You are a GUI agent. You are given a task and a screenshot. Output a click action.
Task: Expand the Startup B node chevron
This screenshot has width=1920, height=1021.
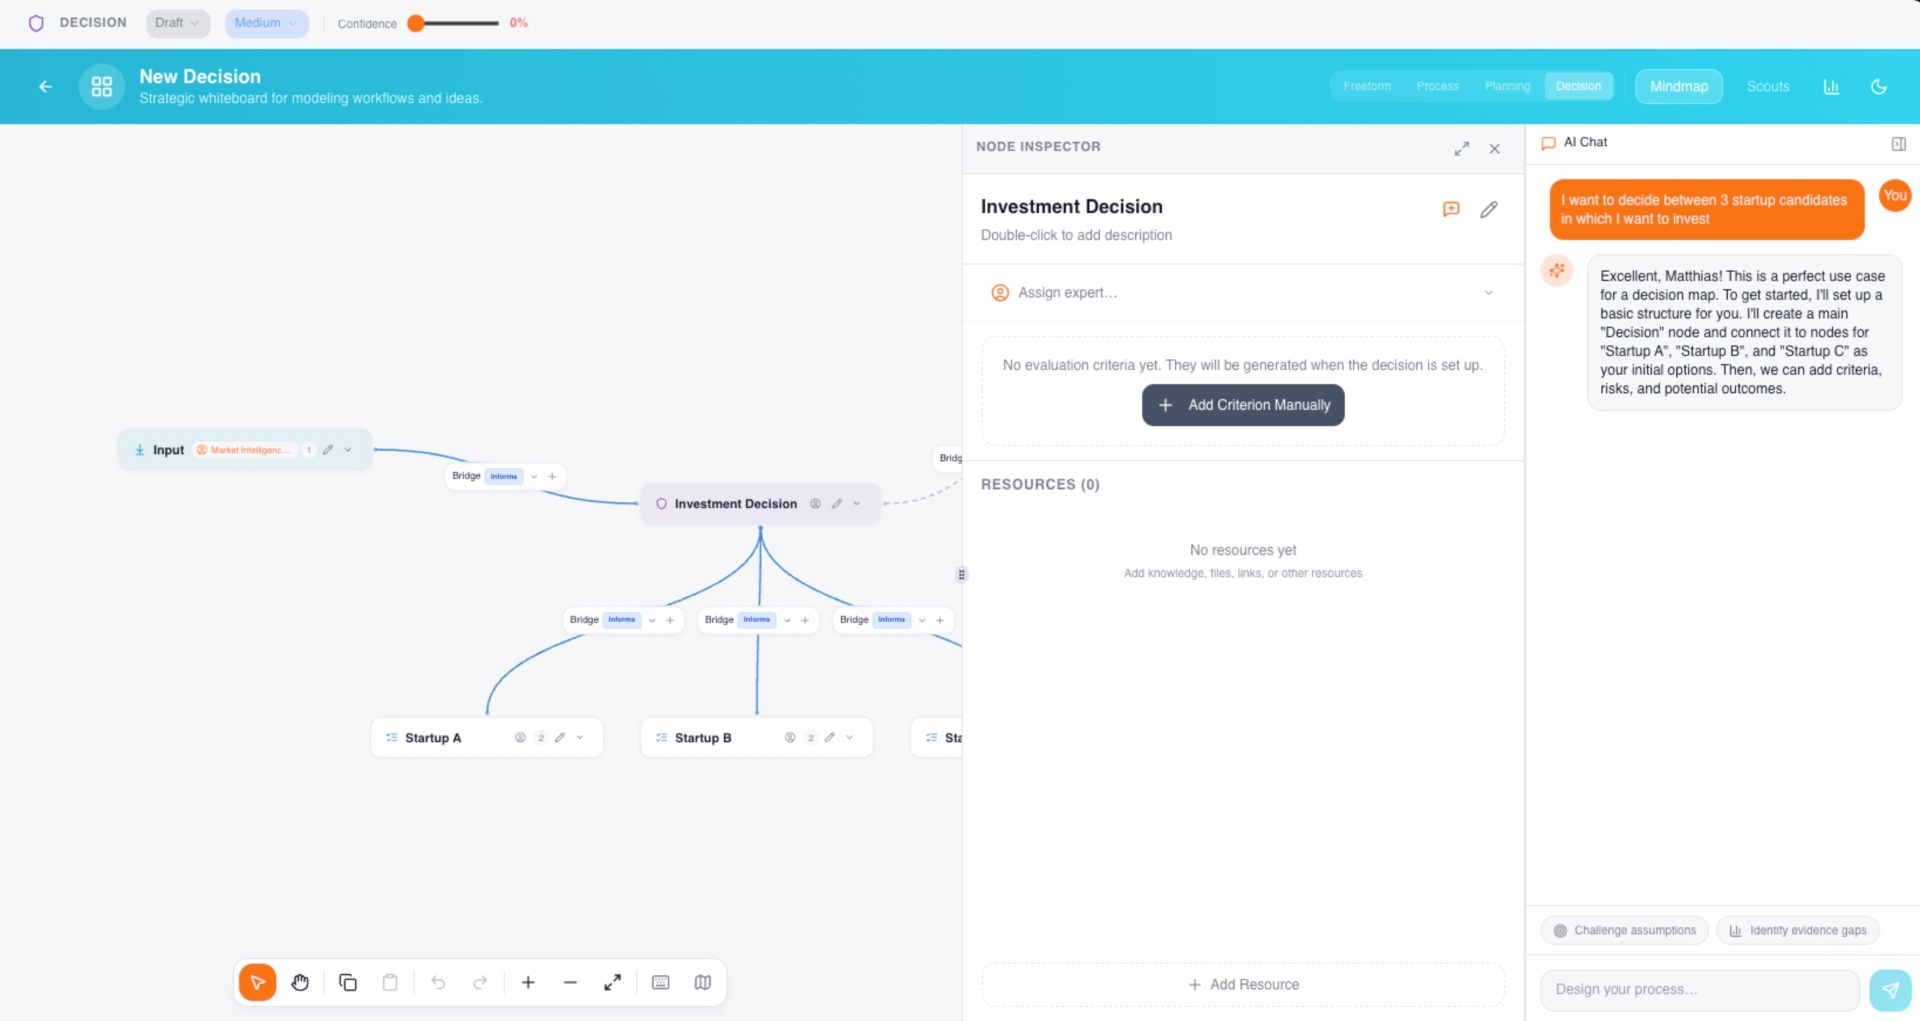[x=850, y=738]
